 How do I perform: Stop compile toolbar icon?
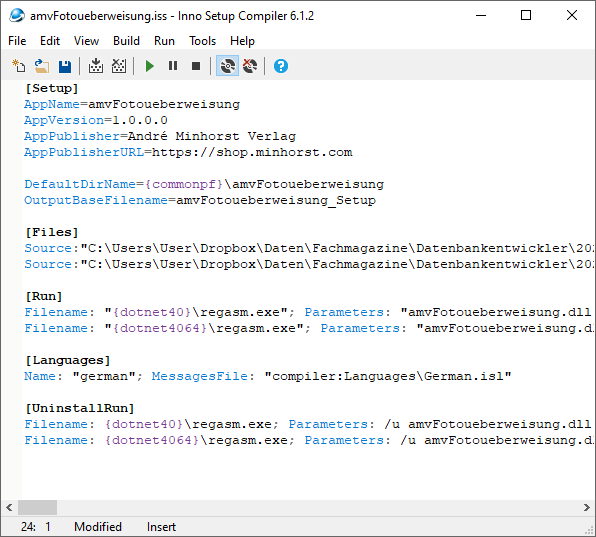coord(119,66)
